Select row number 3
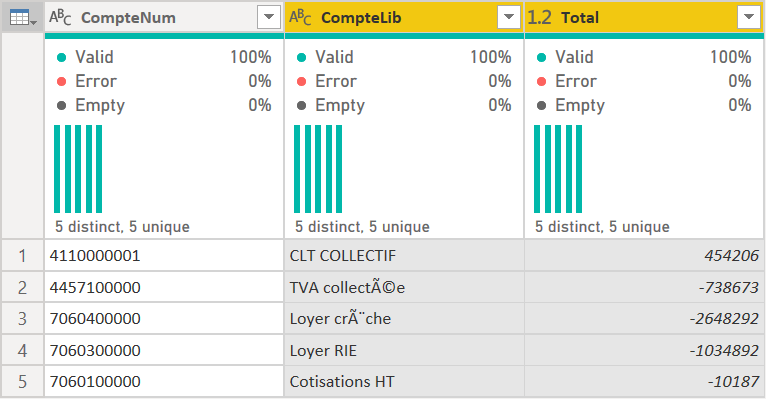The height and width of the screenshot is (399, 766). pos(22,318)
